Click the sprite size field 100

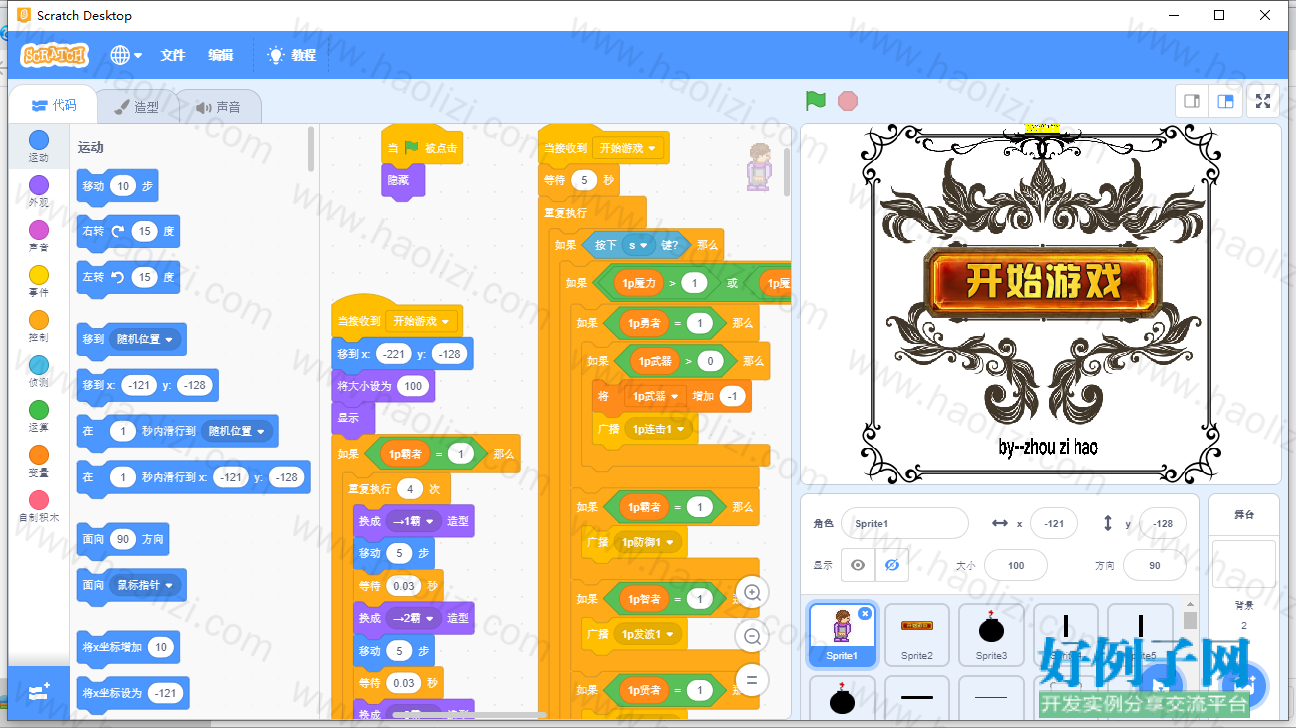(x=1016, y=565)
